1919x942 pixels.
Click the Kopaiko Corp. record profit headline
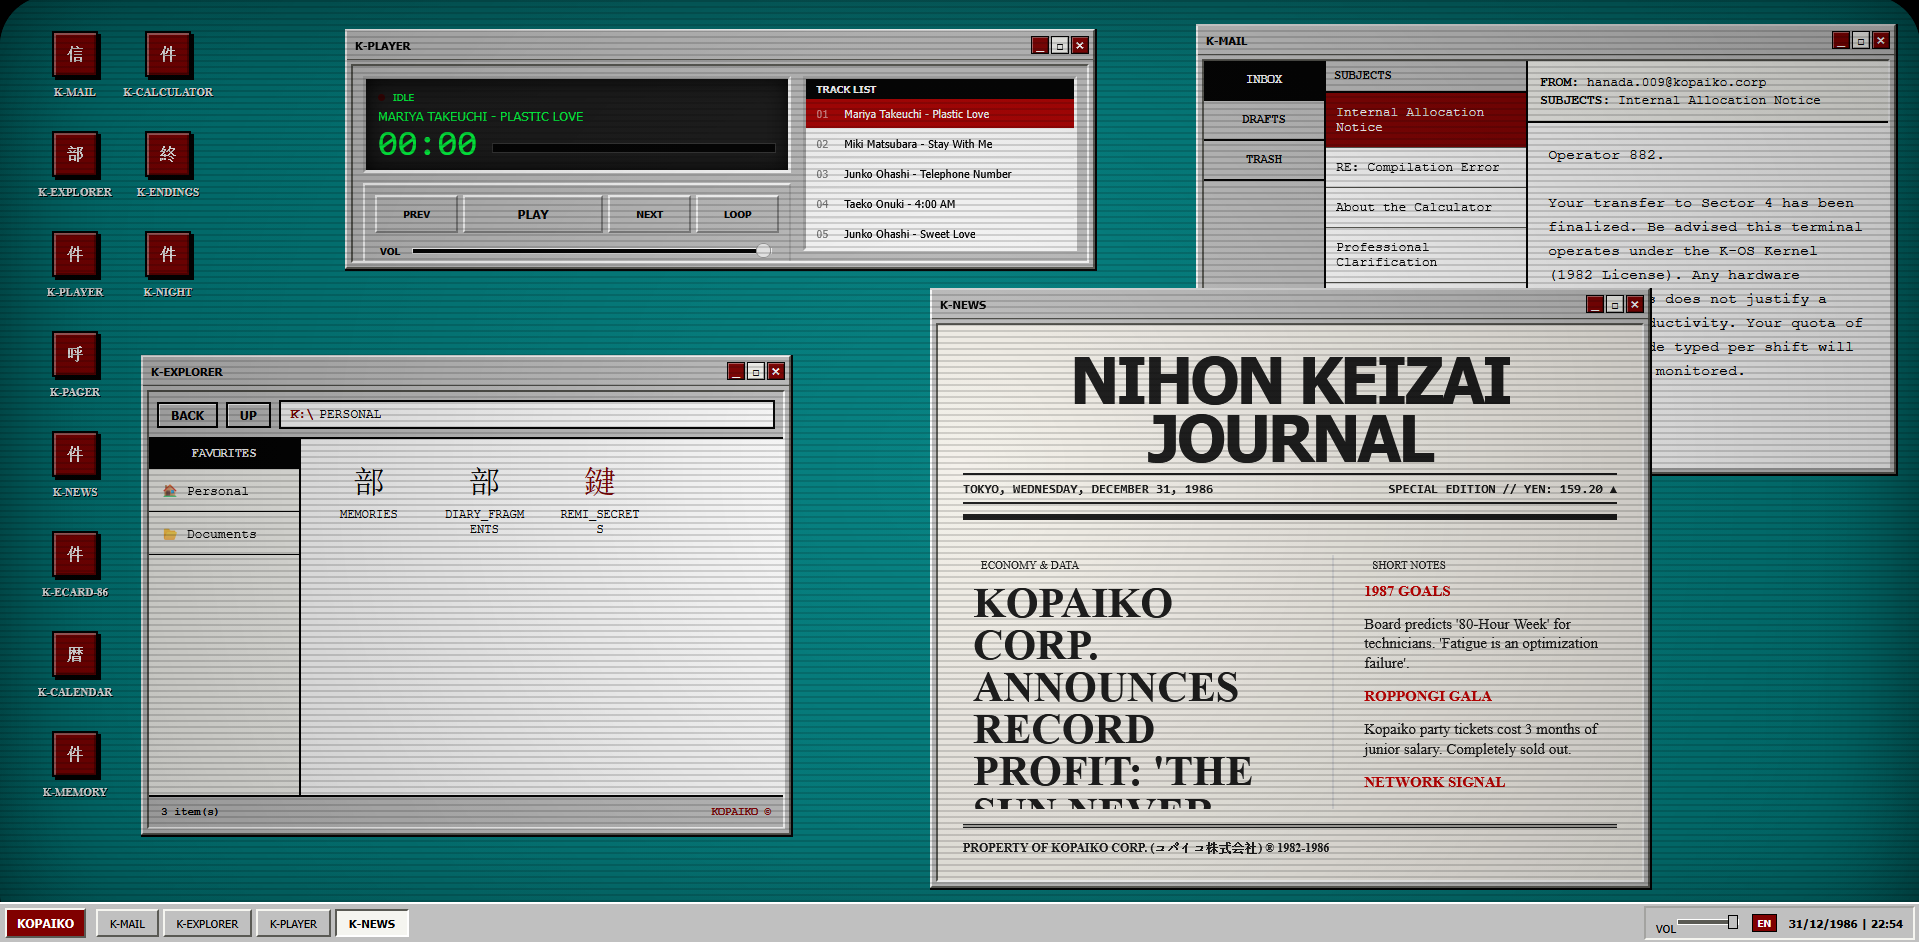click(x=1112, y=695)
